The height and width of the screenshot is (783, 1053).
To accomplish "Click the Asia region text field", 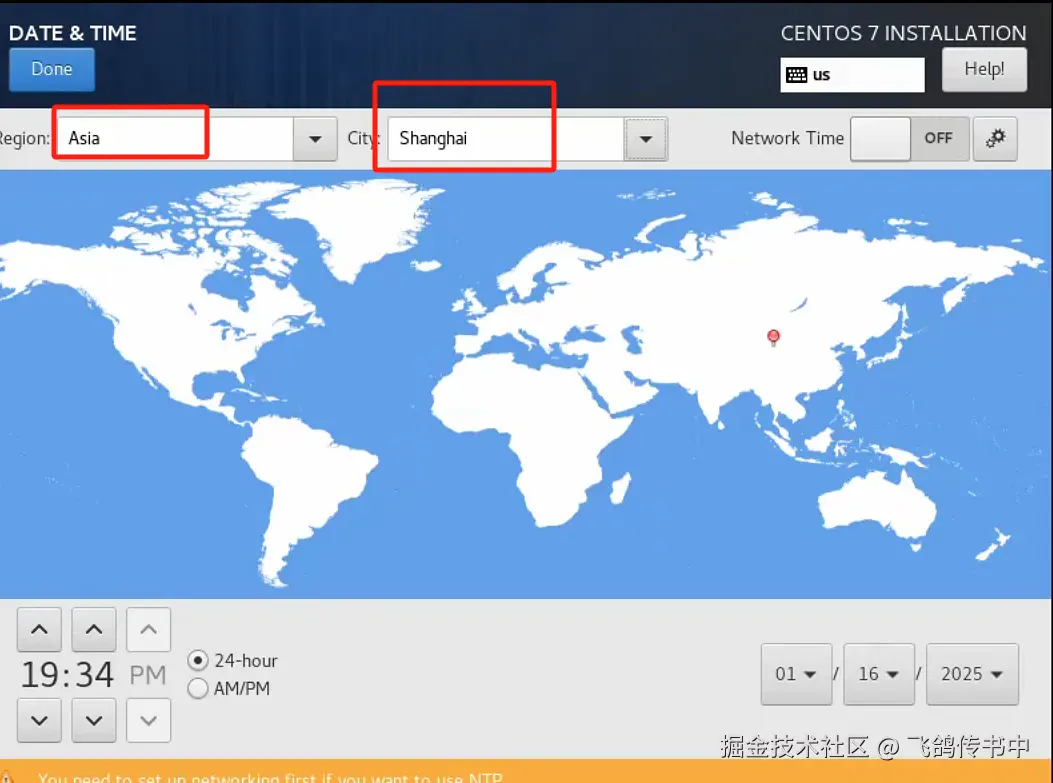I will click(x=175, y=139).
